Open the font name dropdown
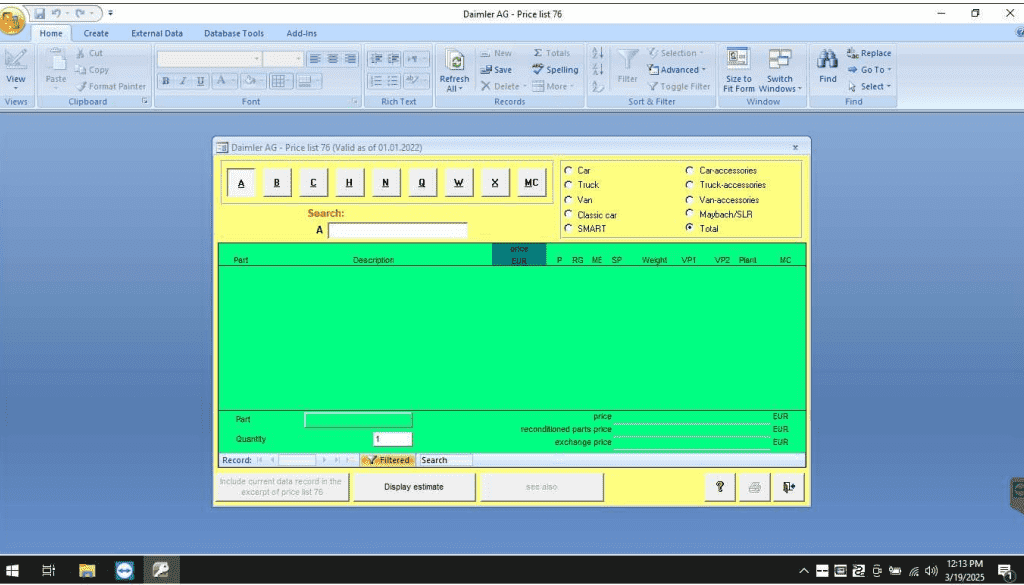The image size is (1024, 585). [257, 59]
